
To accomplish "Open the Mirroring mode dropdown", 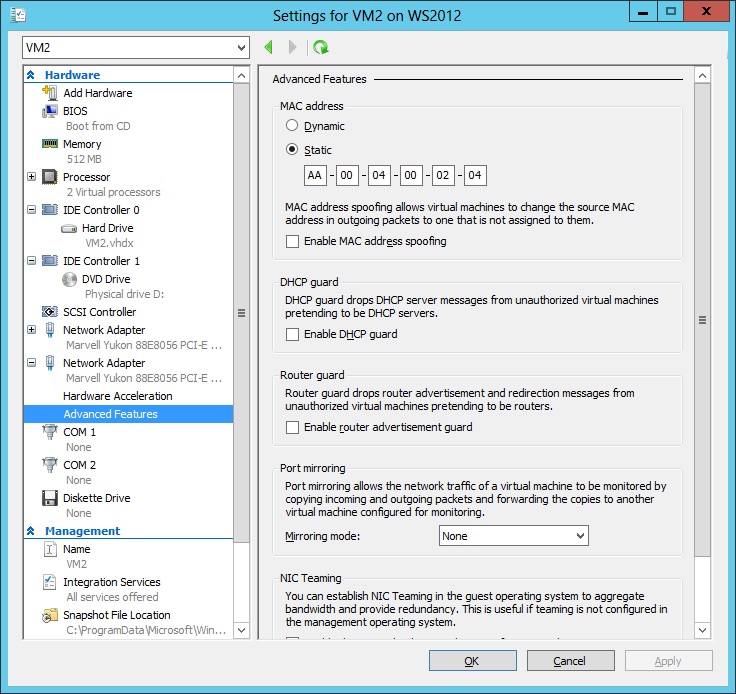I will (x=514, y=536).
